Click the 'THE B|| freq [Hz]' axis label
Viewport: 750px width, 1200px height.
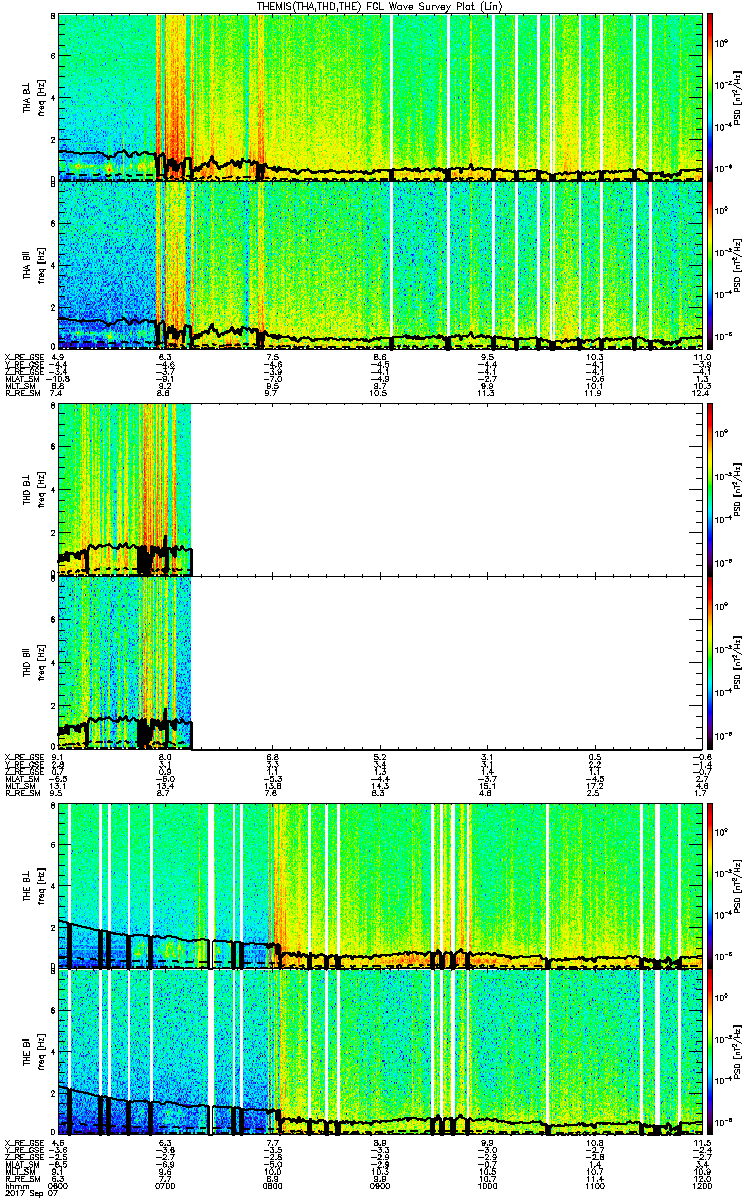click(34, 1054)
